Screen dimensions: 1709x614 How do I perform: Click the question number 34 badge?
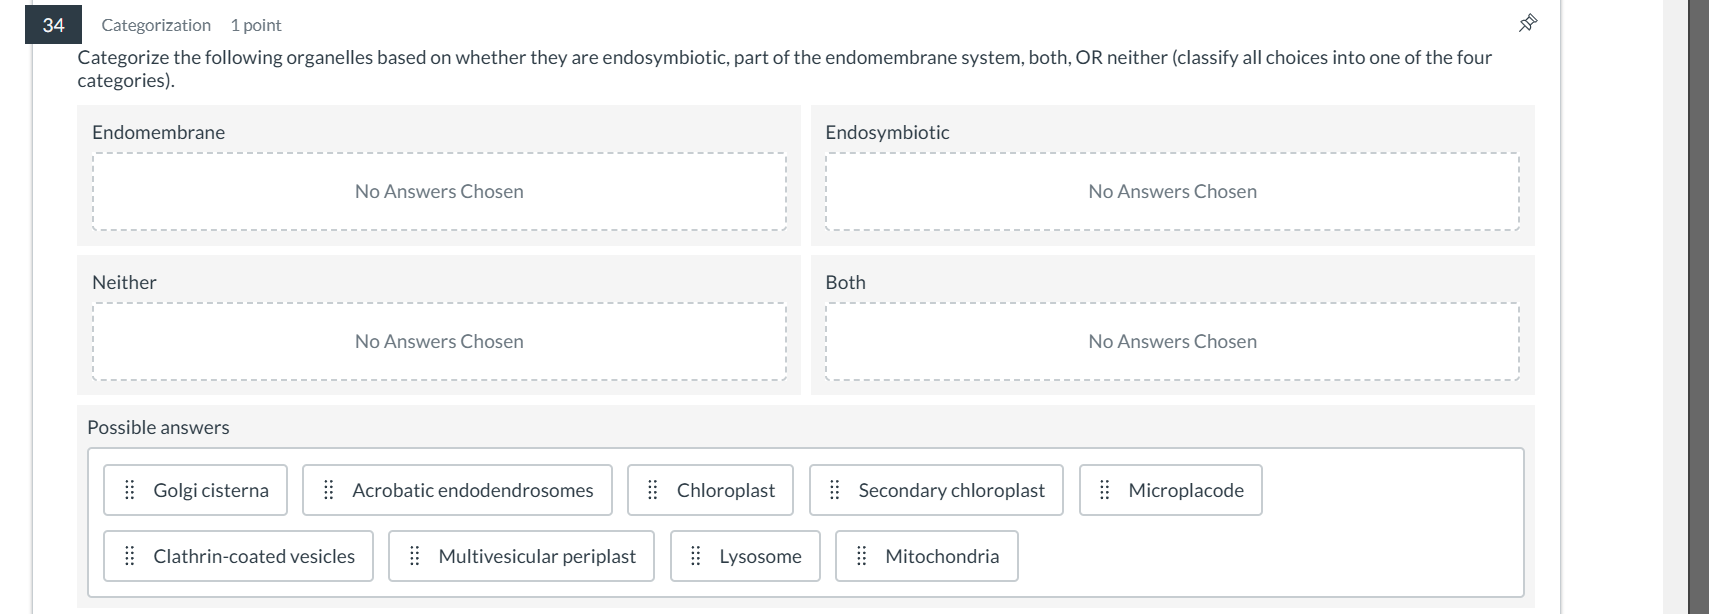tap(54, 24)
